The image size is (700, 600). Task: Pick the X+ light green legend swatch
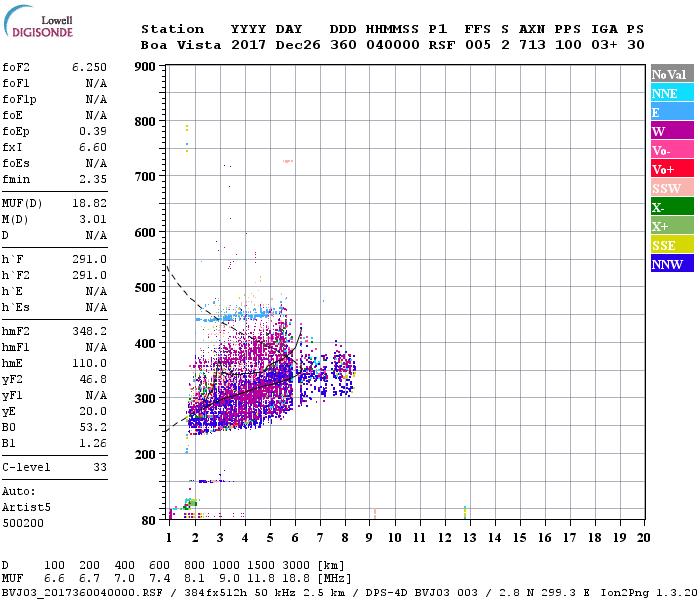coord(671,226)
